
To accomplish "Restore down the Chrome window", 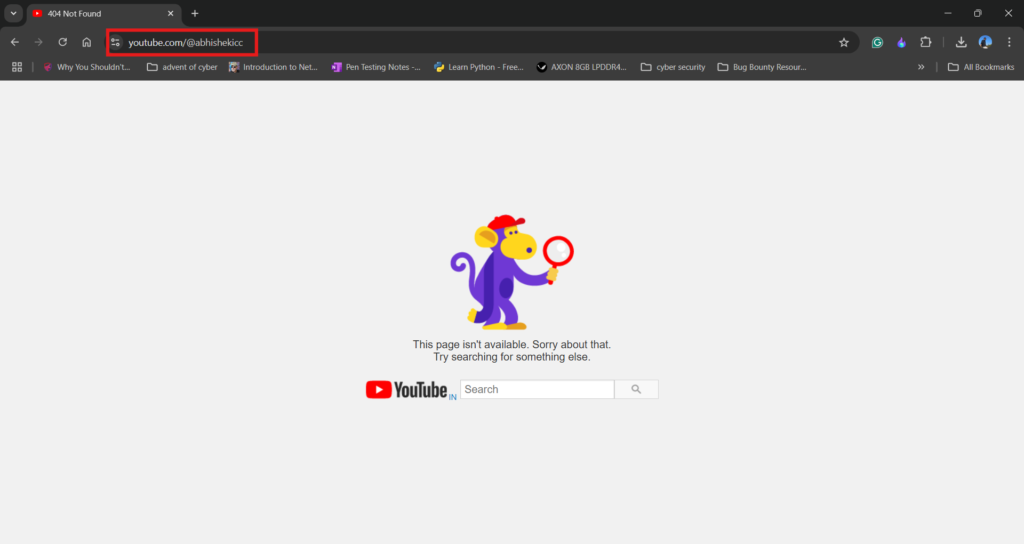I will tap(978, 13).
